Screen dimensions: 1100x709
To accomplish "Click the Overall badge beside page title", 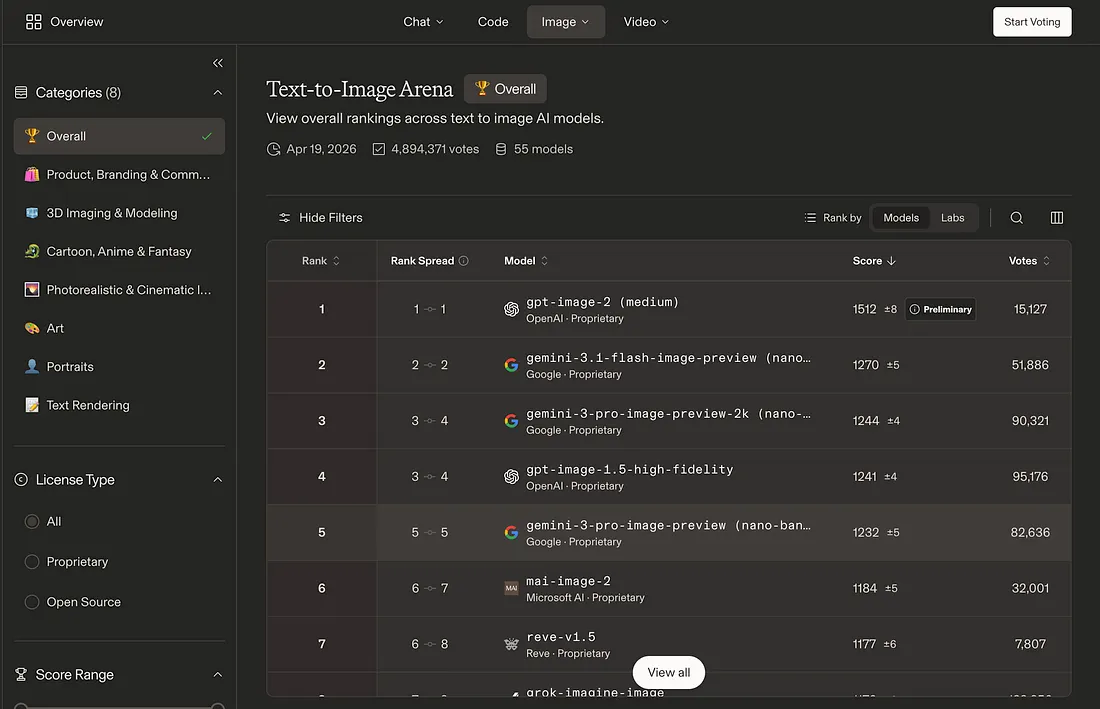I will click(x=505, y=89).
